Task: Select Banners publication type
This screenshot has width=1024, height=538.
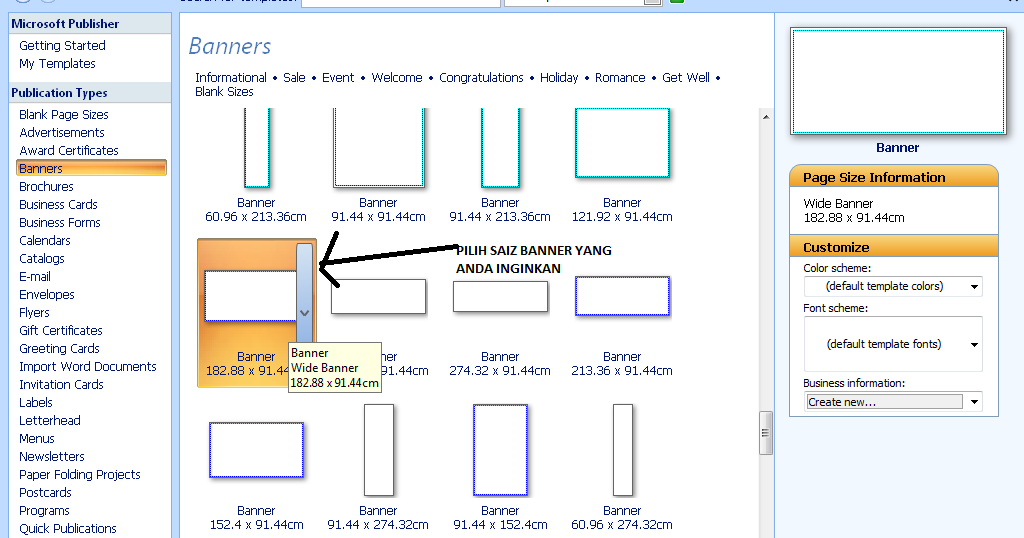Action: point(91,168)
